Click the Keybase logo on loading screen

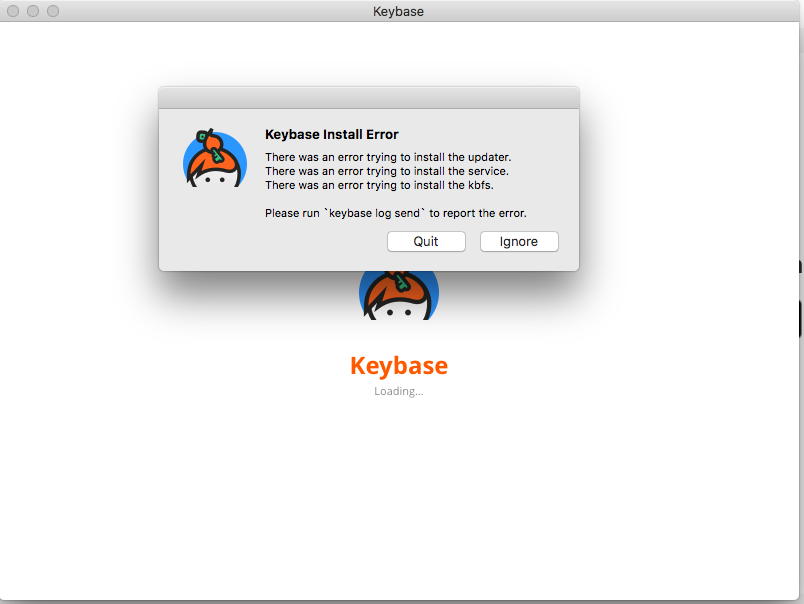[x=399, y=295]
